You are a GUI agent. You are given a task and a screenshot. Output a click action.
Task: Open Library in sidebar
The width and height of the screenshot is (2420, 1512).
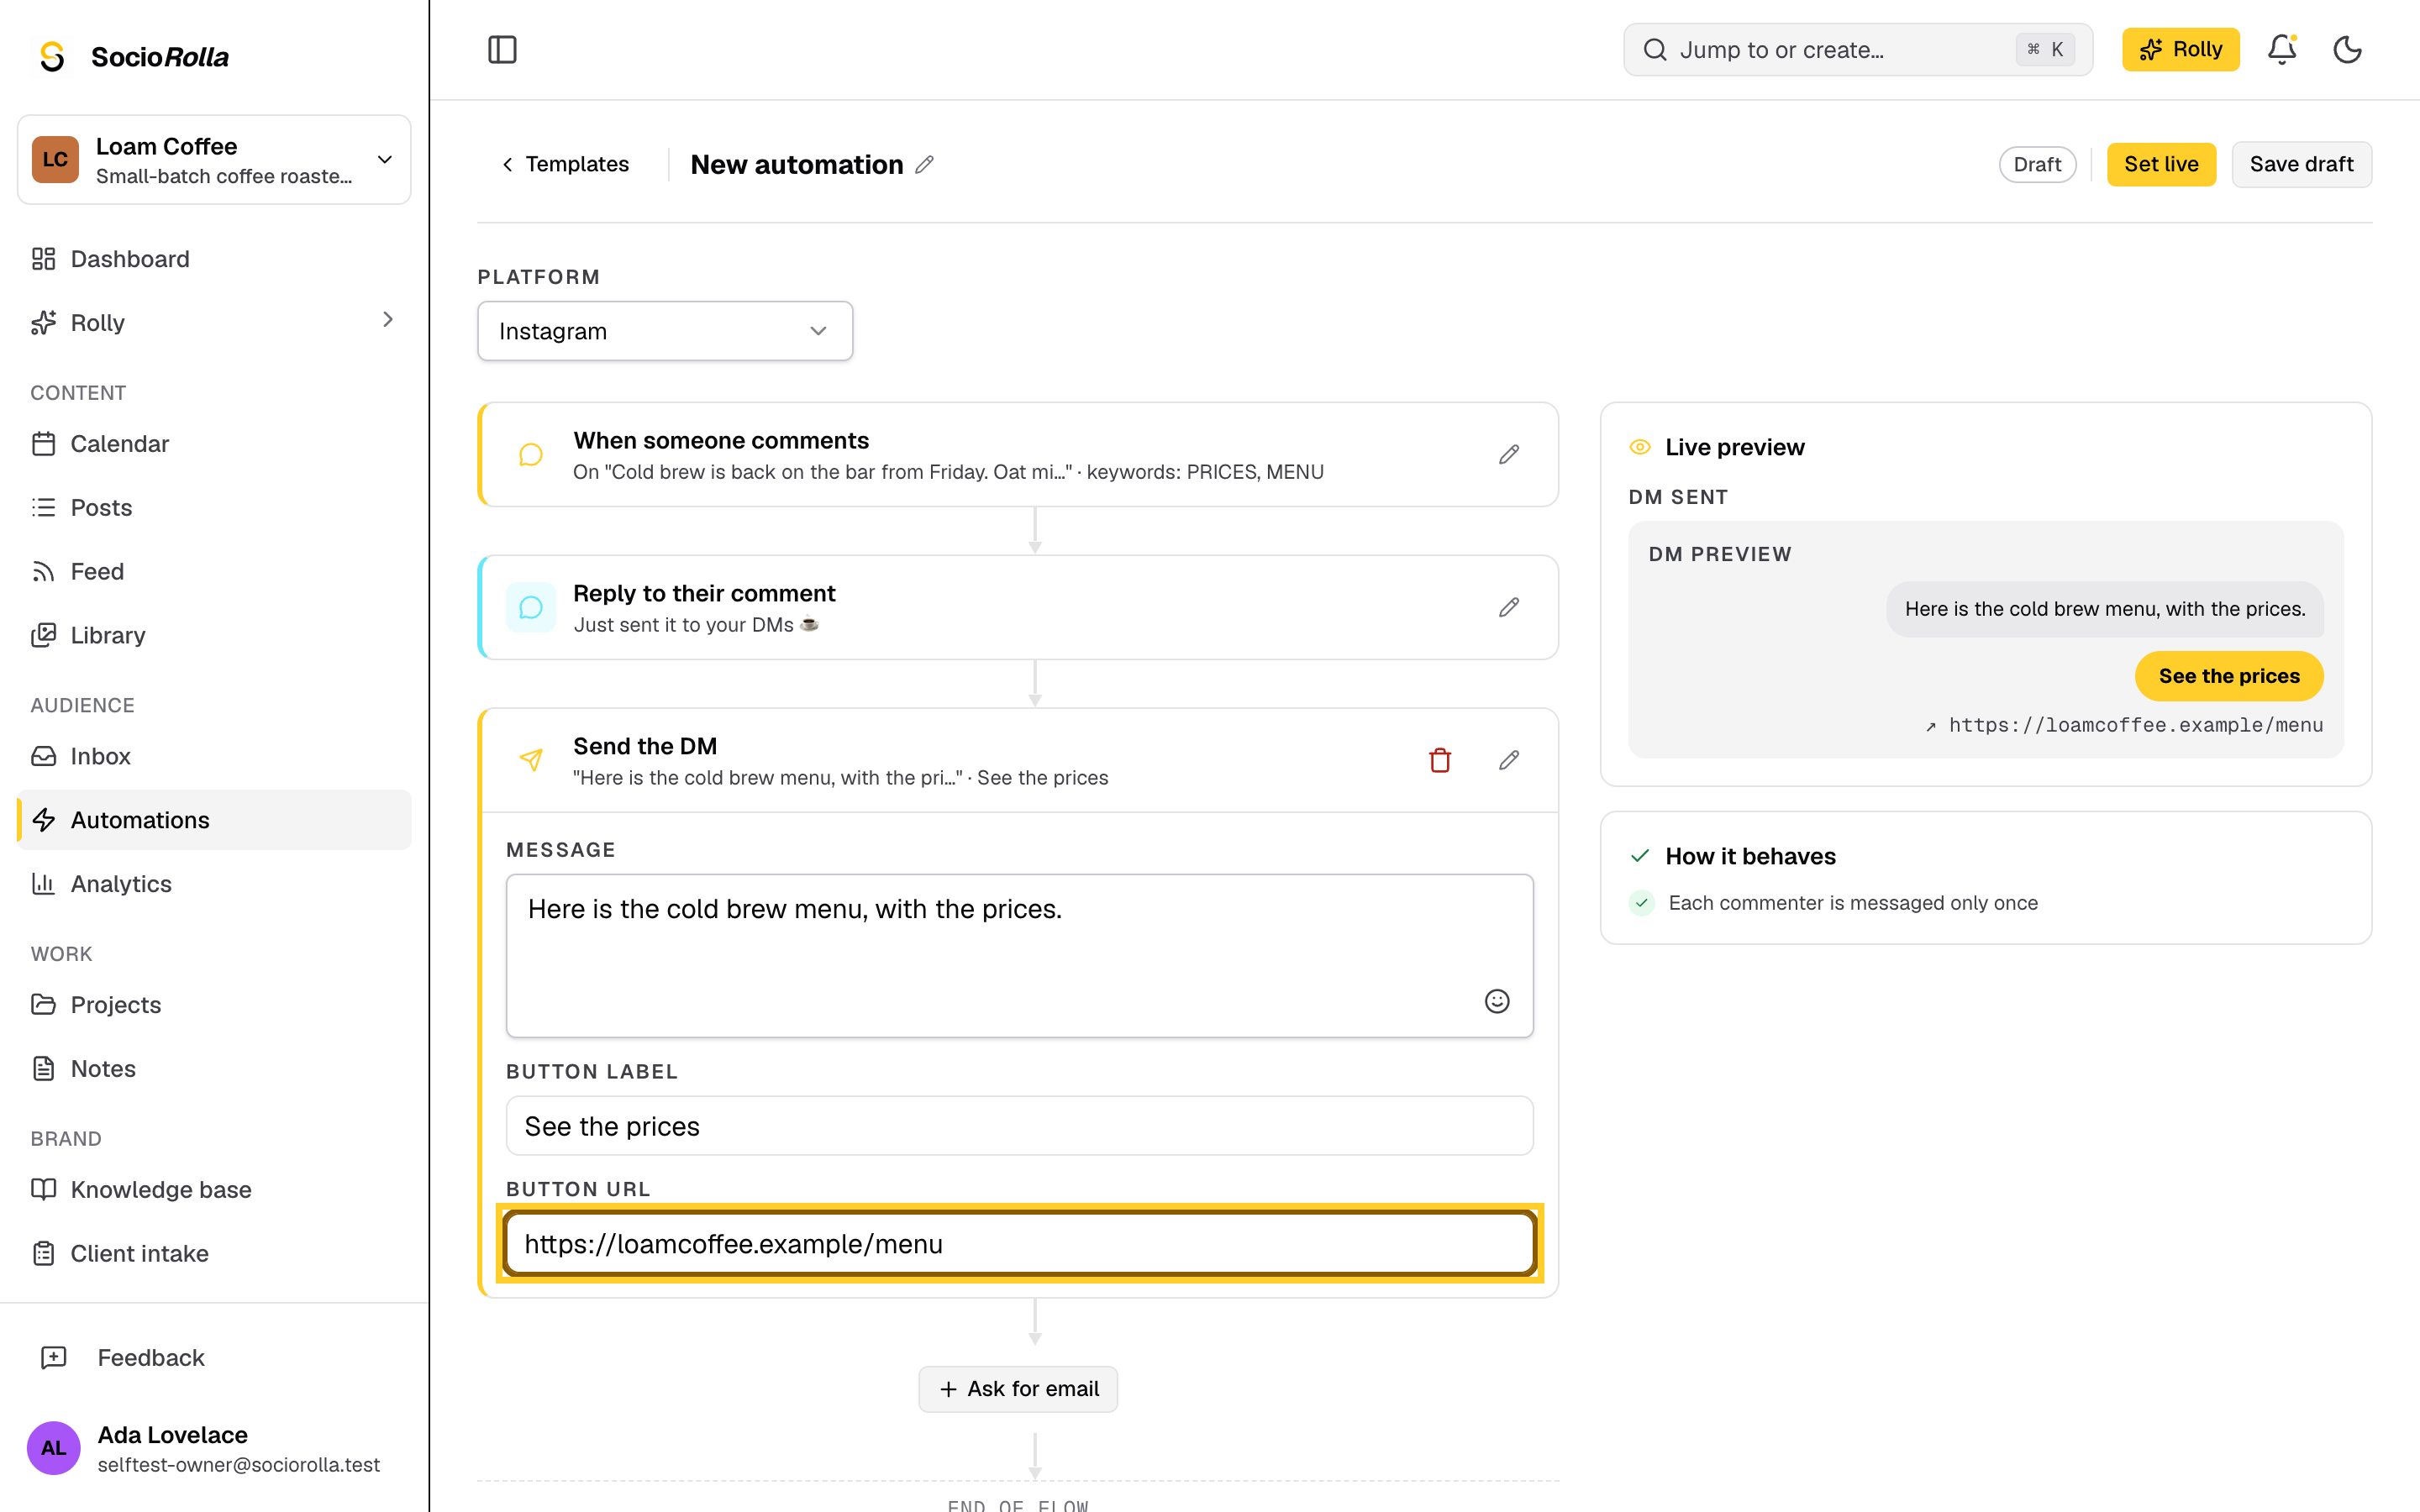pyautogui.click(x=214, y=636)
